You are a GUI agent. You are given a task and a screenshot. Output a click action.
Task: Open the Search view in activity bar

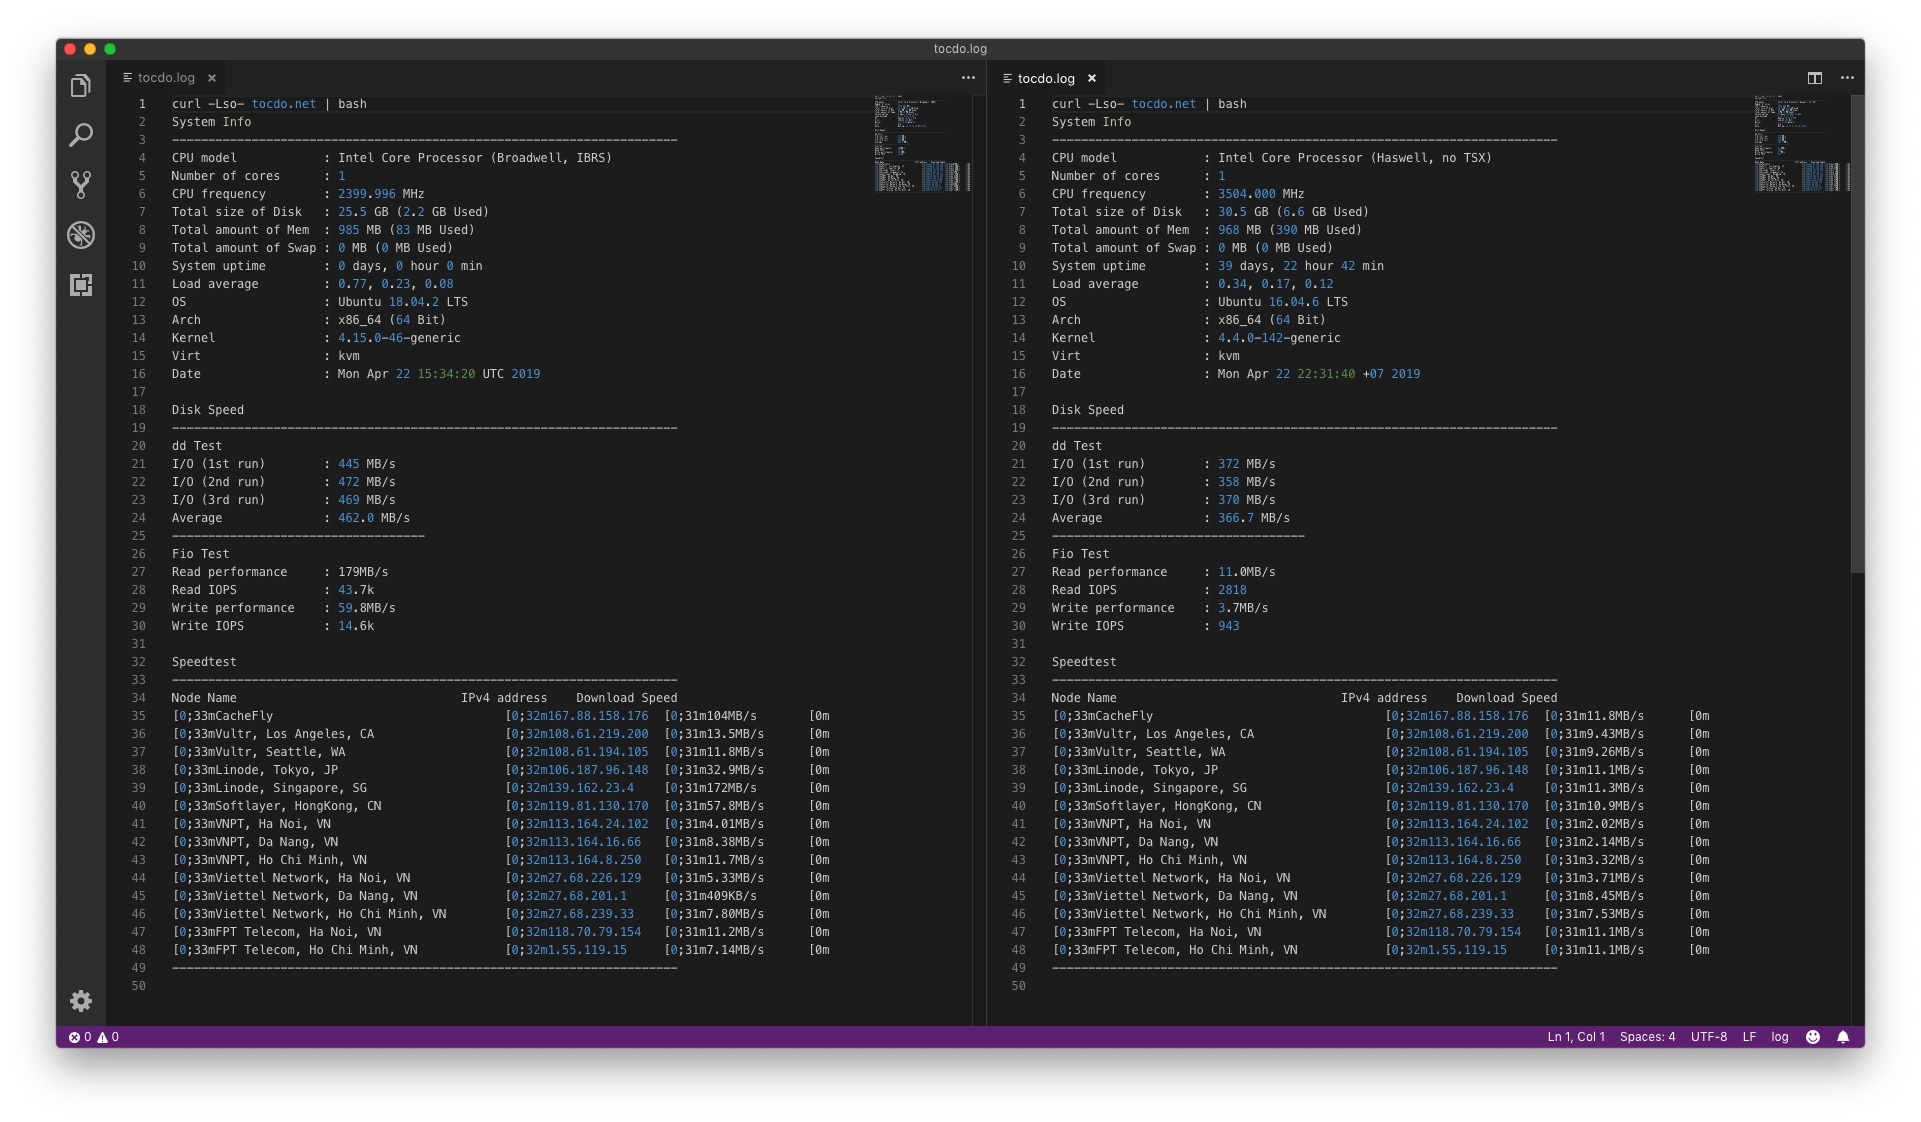click(81, 135)
